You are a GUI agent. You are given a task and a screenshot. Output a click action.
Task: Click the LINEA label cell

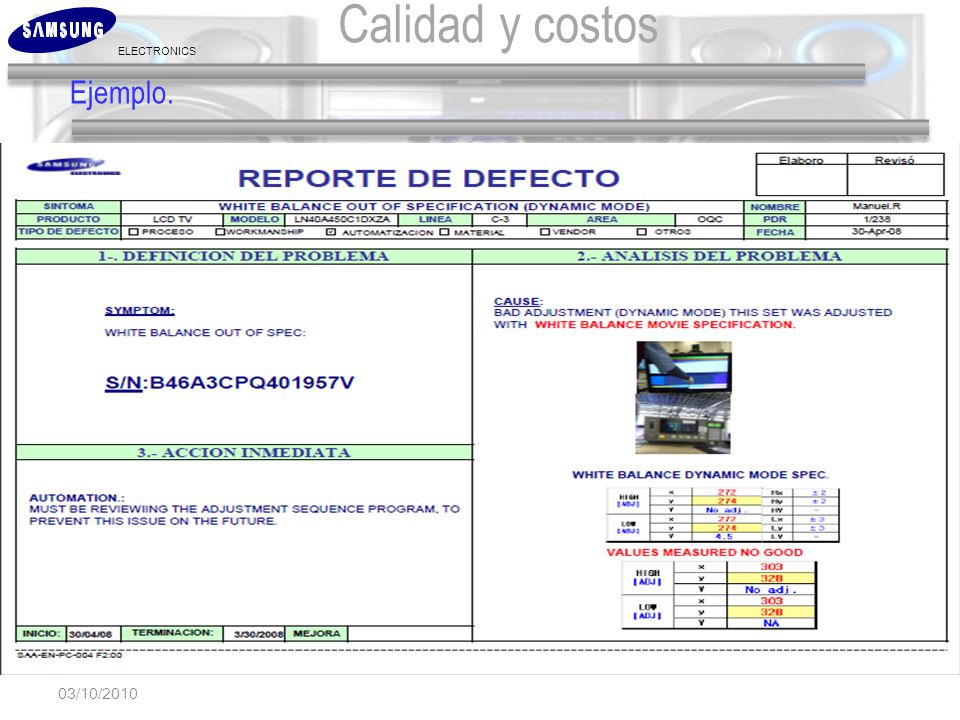435,219
